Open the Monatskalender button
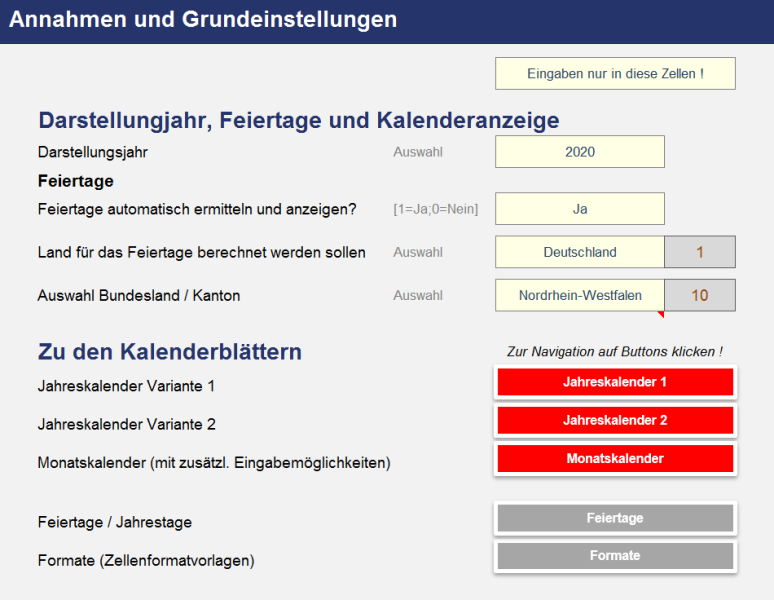 point(615,458)
